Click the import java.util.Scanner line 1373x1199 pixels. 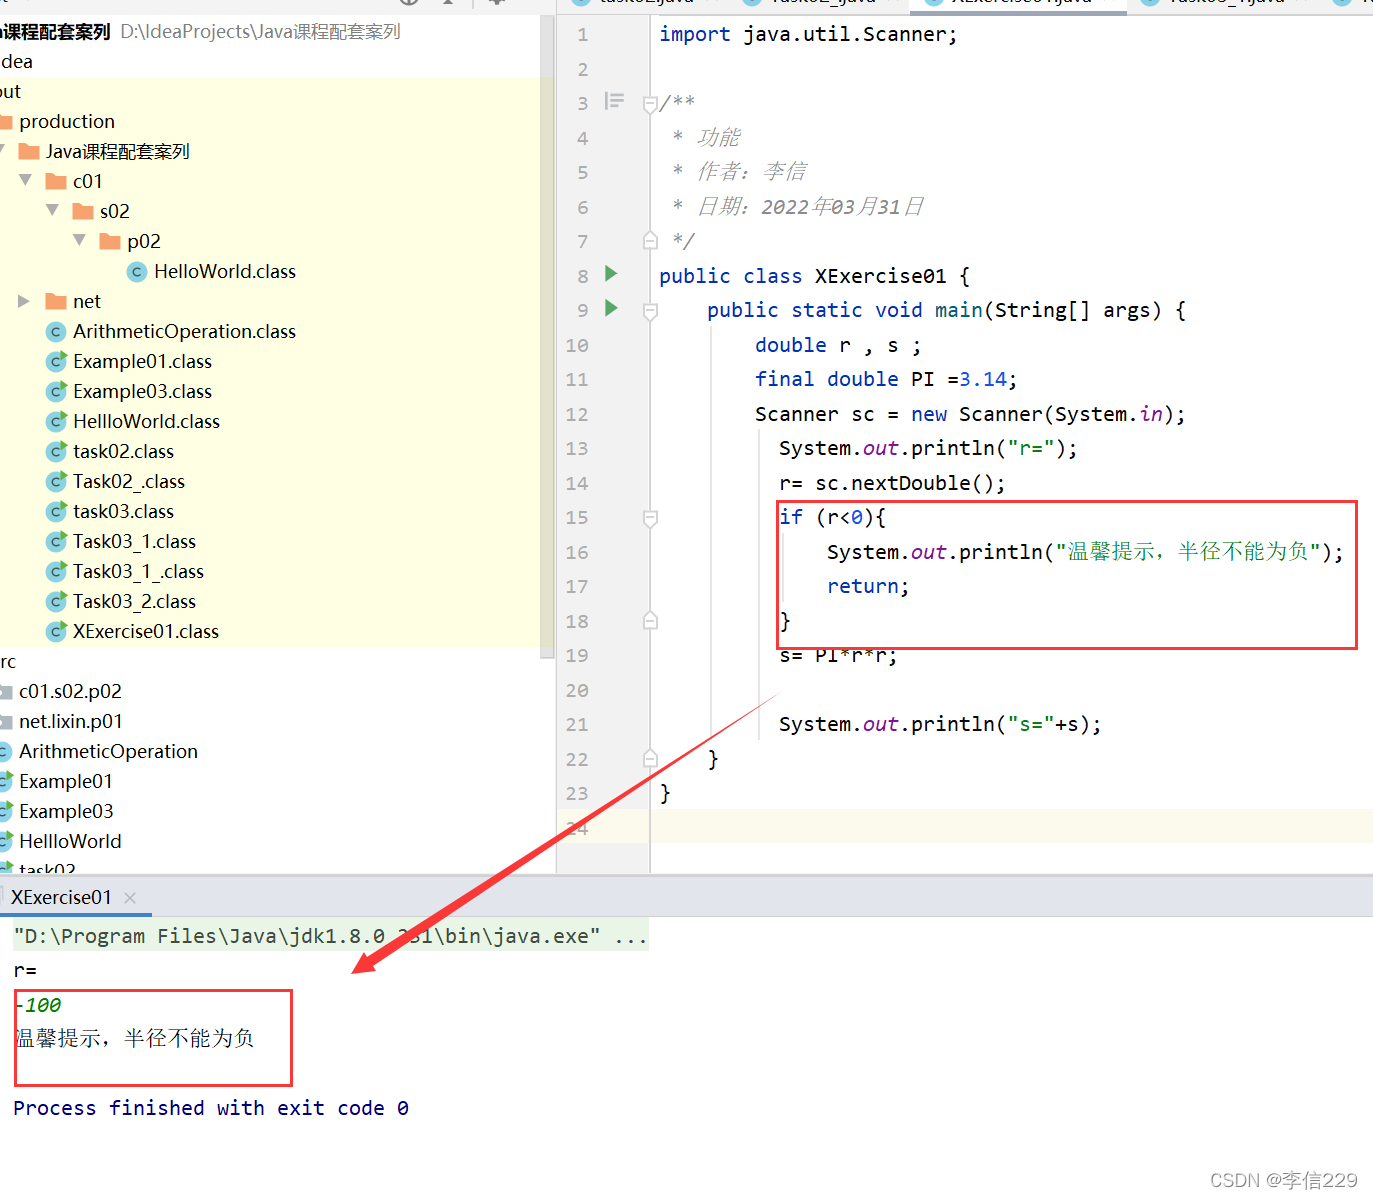(x=808, y=35)
